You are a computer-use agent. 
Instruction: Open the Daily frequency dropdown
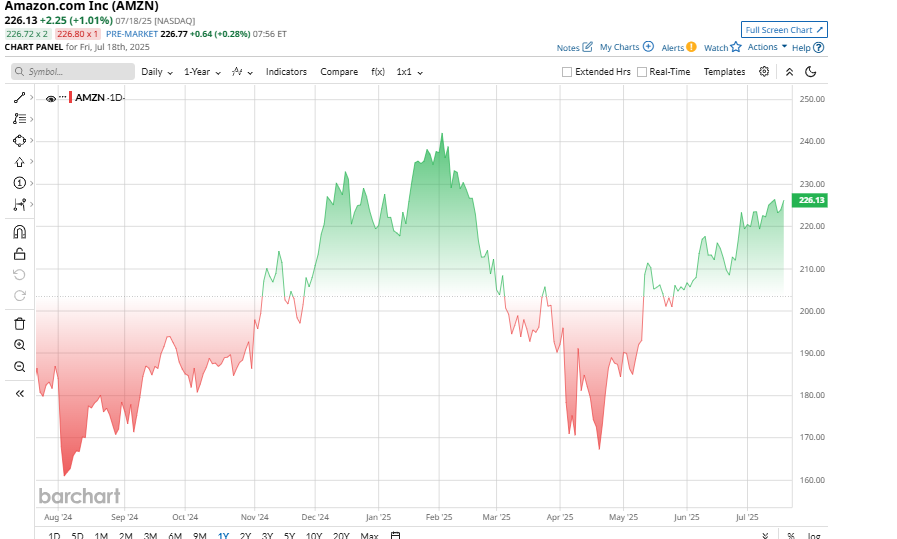157,72
